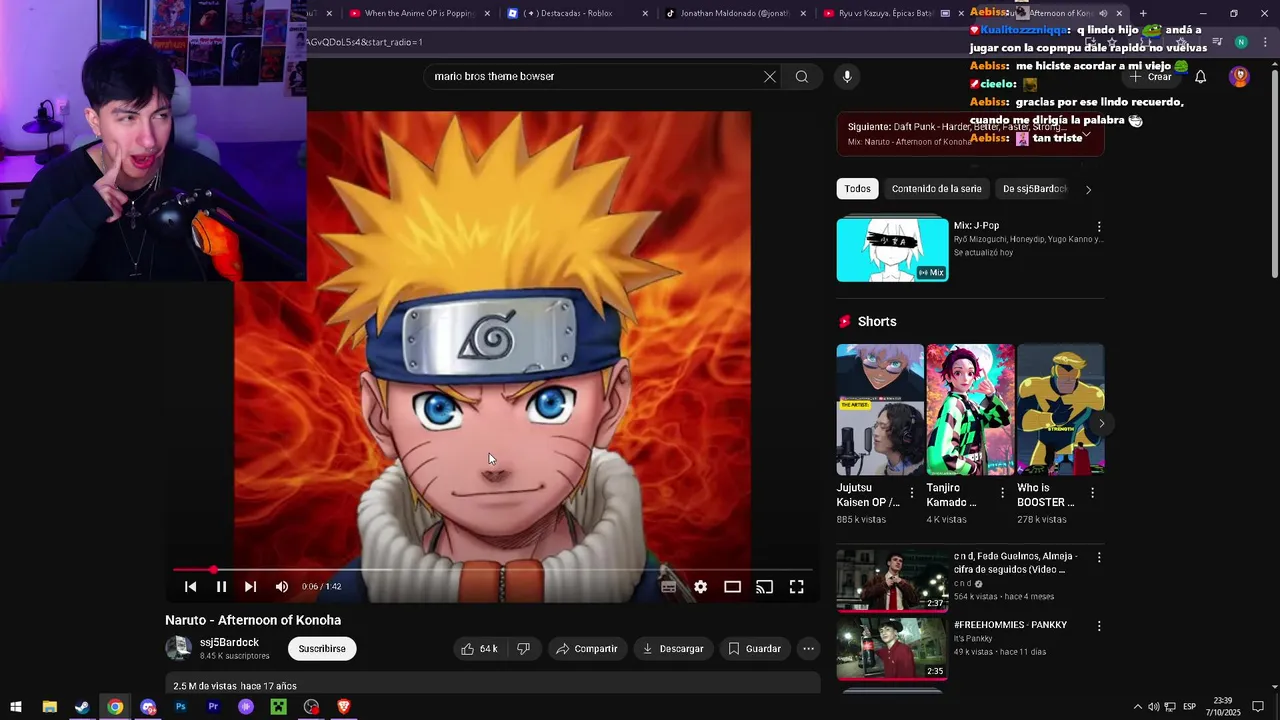Subscribe to ssj5Bardock channel
The height and width of the screenshot is (720, 1280).
tap(322, 649)
